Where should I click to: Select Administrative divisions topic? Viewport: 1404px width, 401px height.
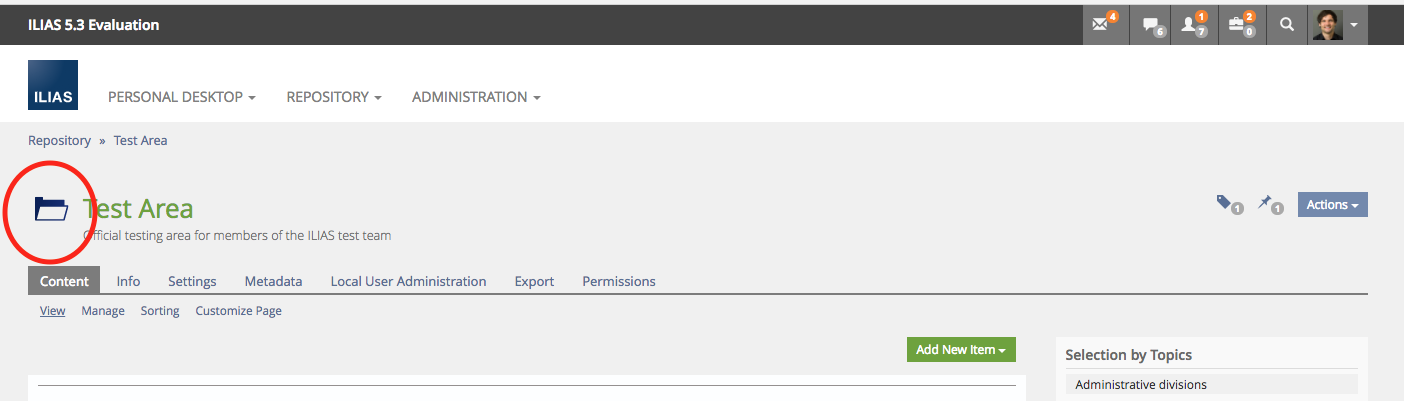[x=1141, y=384]
